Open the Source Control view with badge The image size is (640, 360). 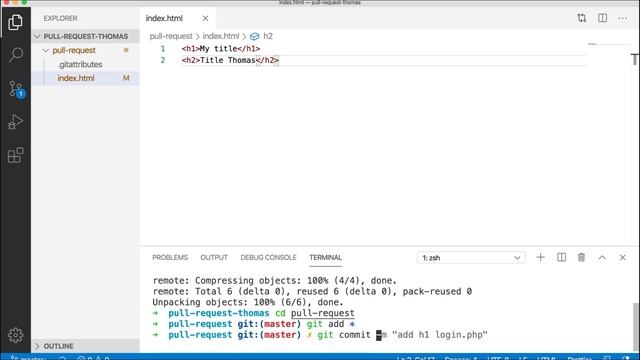[16, 89]
